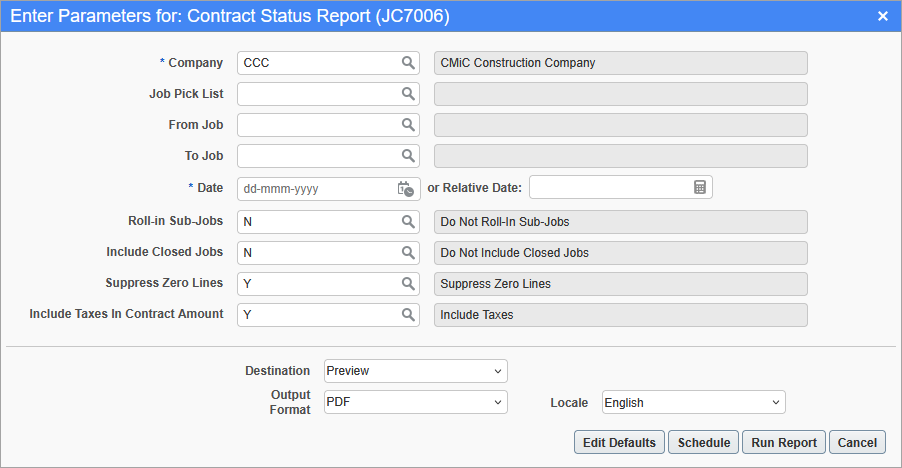Viewport: 902px width, 468px height.
Task: Click the 'Locale' label
Action: pos(569,402)
